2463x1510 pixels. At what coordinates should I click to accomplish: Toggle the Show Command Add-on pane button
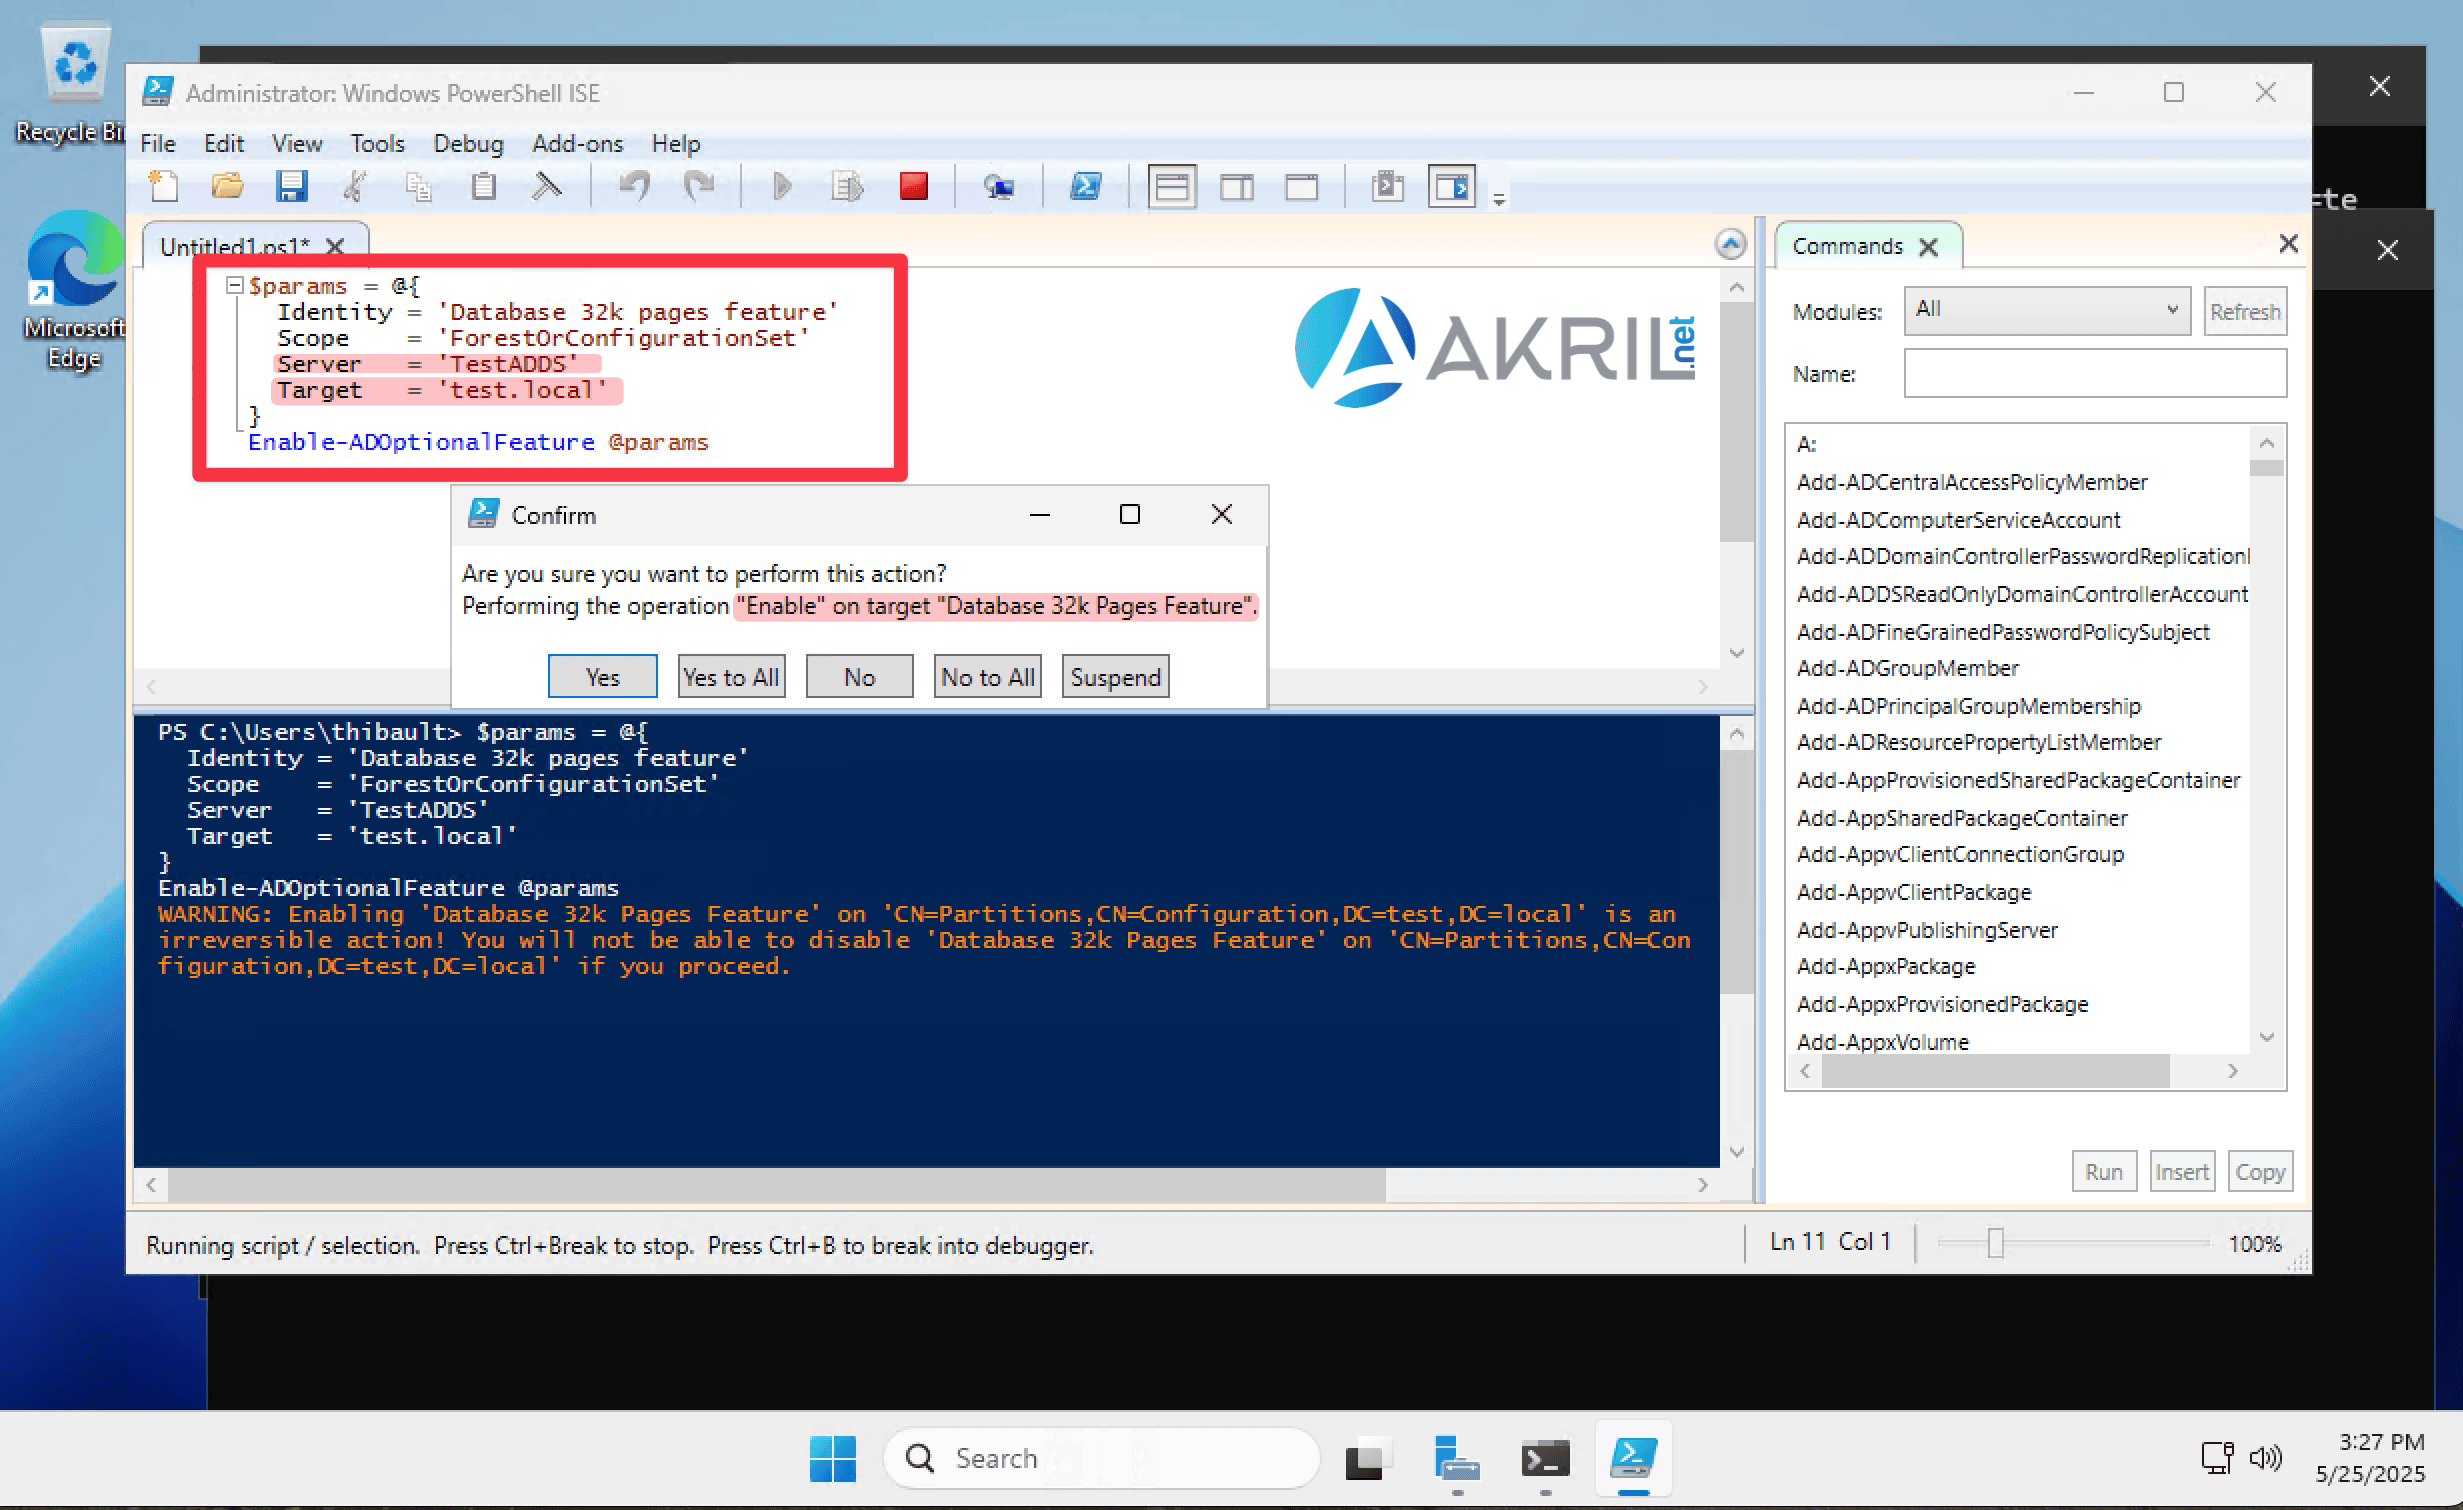pos(1452,187)
